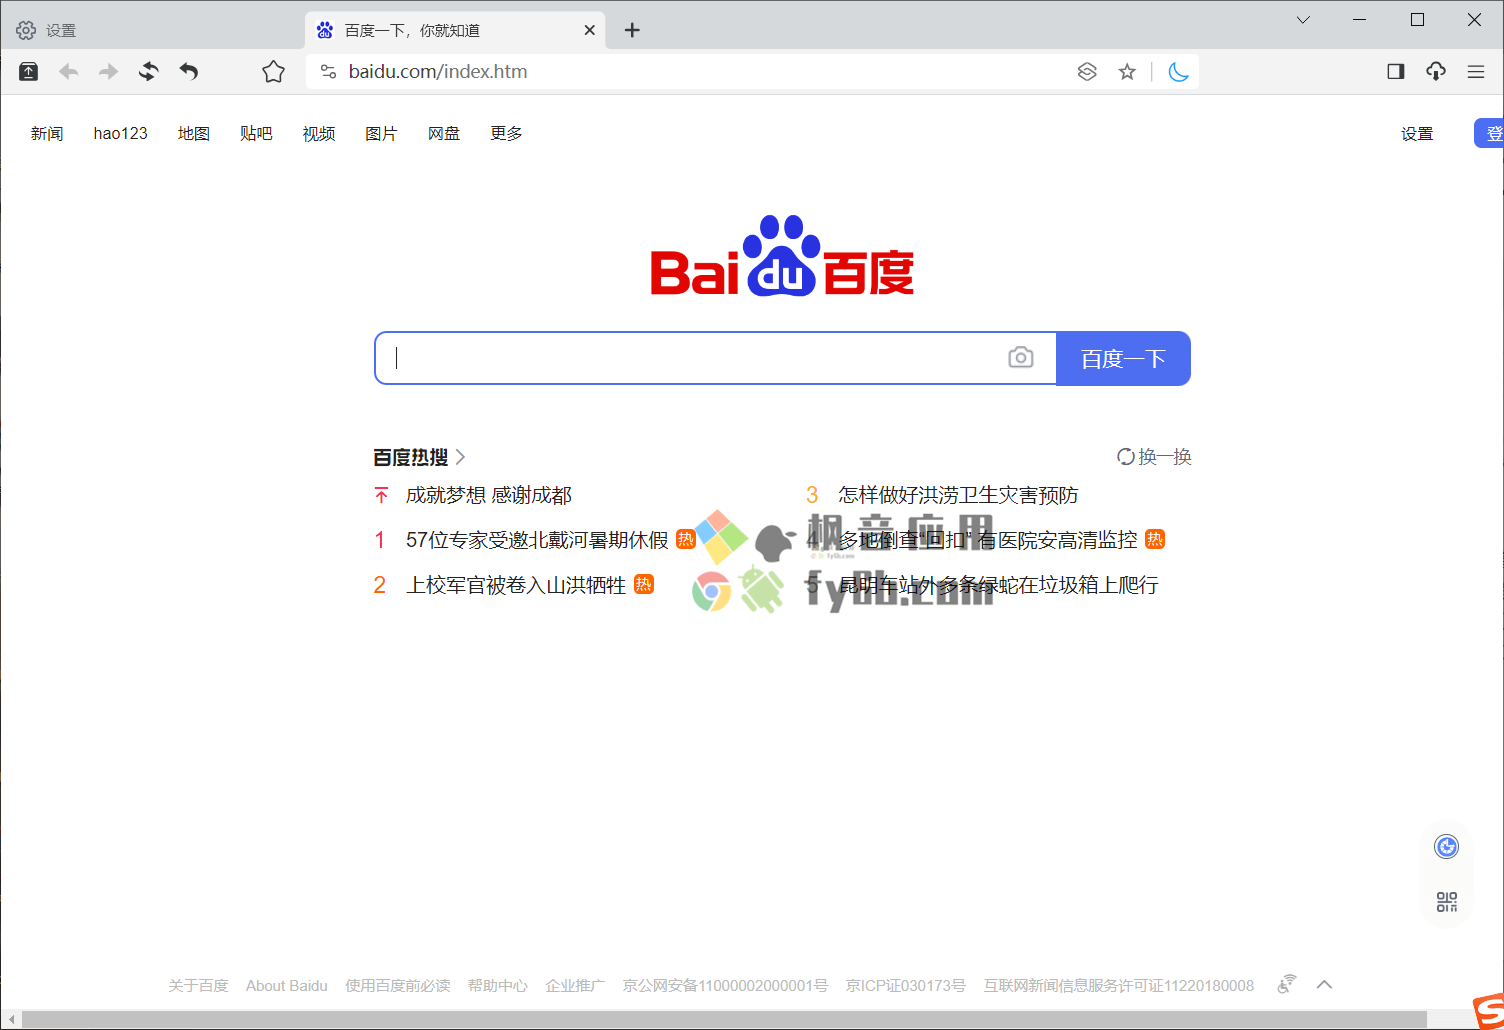Click the Sogou input icon at bottom right
The height and width of the screenshot is (1030, 1504).
(x=1488, y=1011)
